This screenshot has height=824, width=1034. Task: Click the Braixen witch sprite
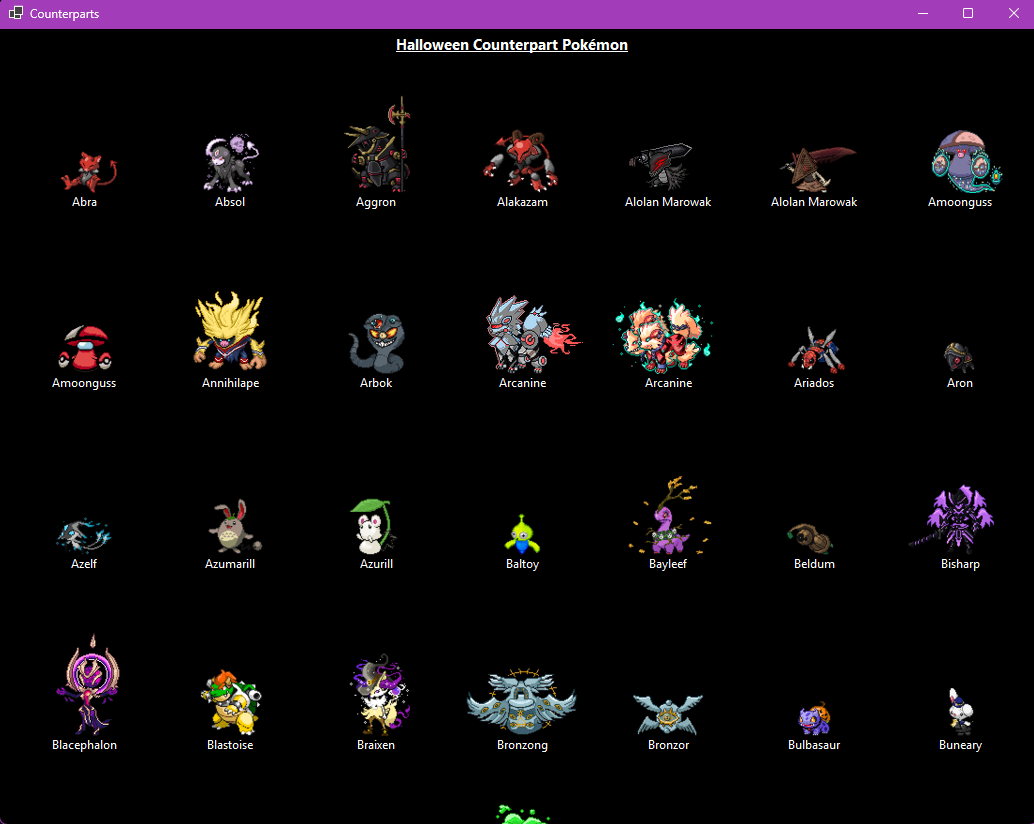point(381,694)
